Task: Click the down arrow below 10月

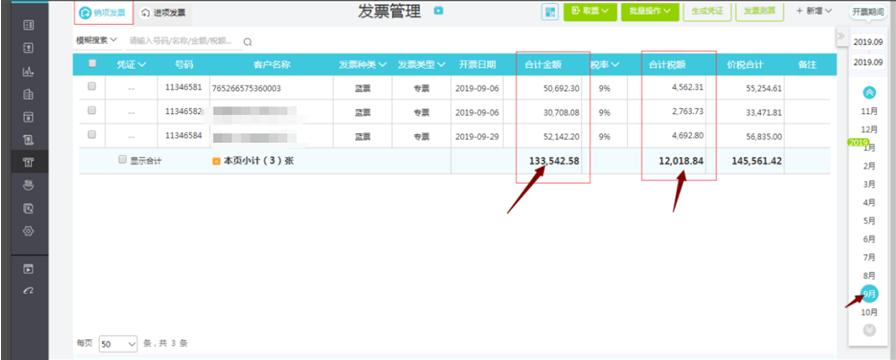Action: 869,330
